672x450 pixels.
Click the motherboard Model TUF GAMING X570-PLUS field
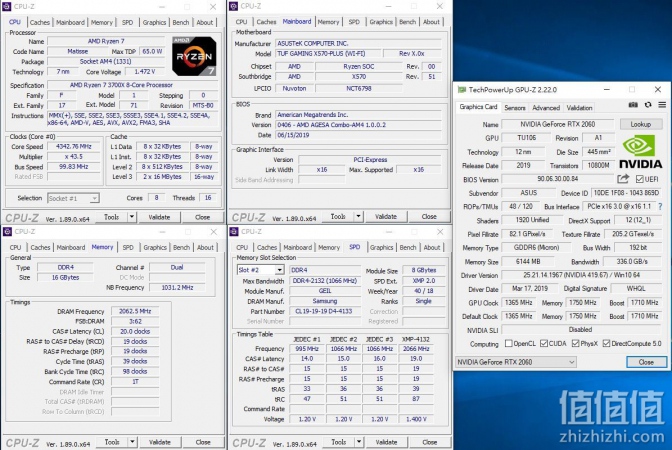pos(328,54)
